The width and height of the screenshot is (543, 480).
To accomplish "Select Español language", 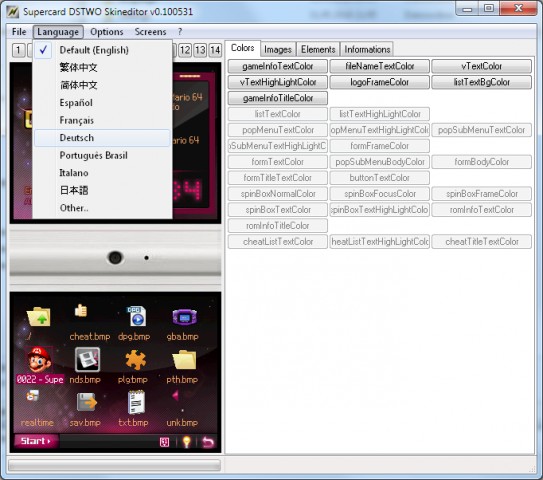I will point(103,103).
